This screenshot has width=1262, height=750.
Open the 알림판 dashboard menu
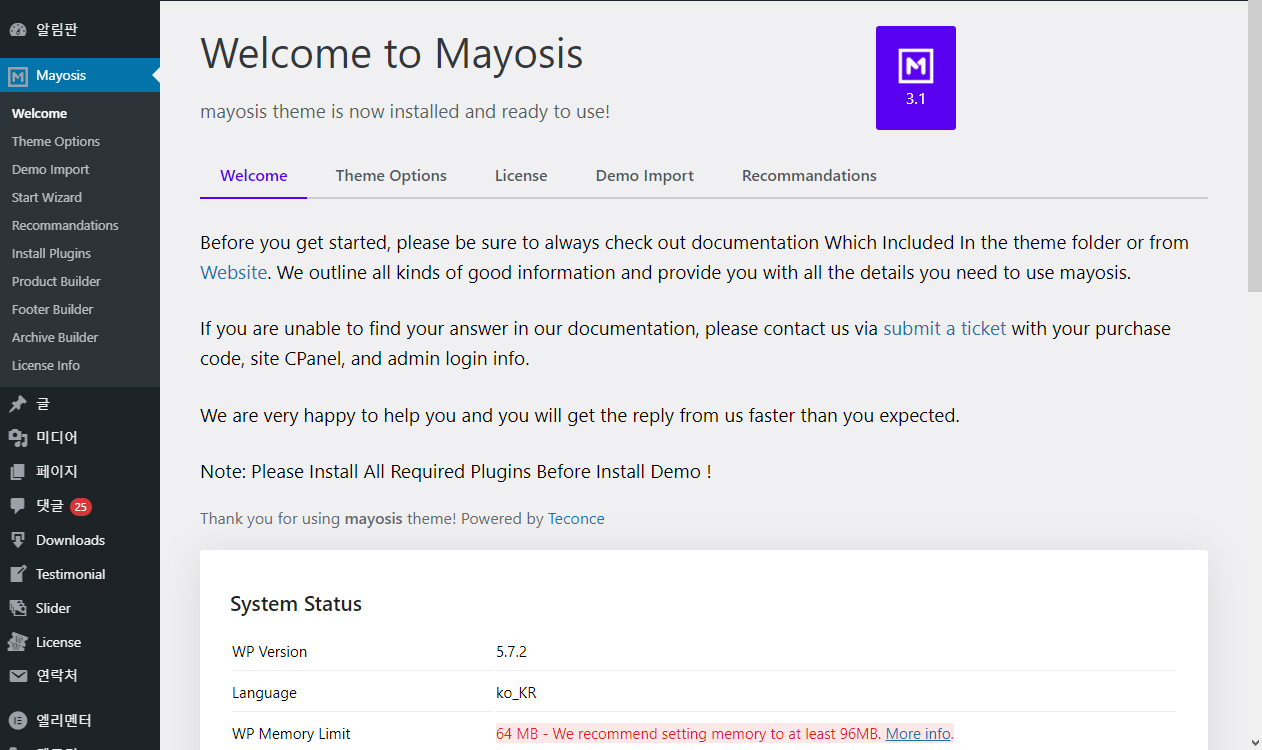(80, 30)
